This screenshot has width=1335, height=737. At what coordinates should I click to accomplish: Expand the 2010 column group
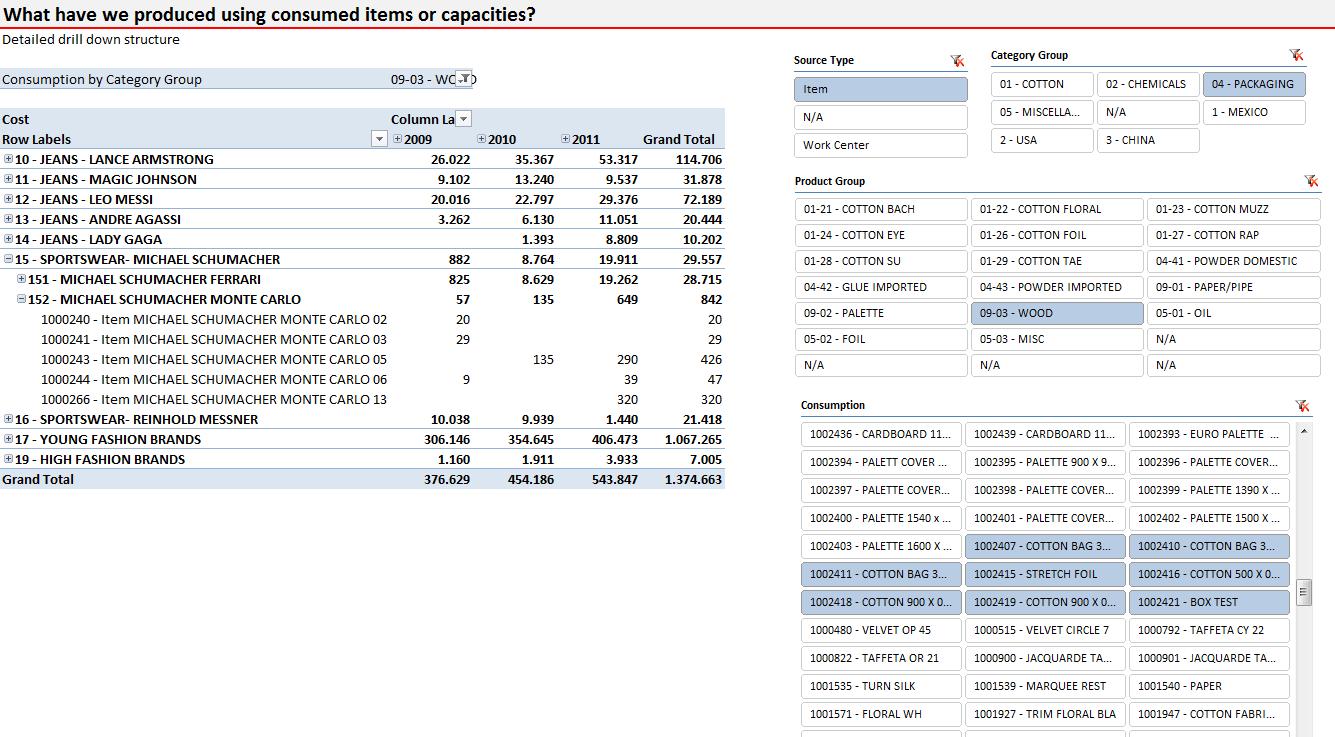click(x=482, y=139)
